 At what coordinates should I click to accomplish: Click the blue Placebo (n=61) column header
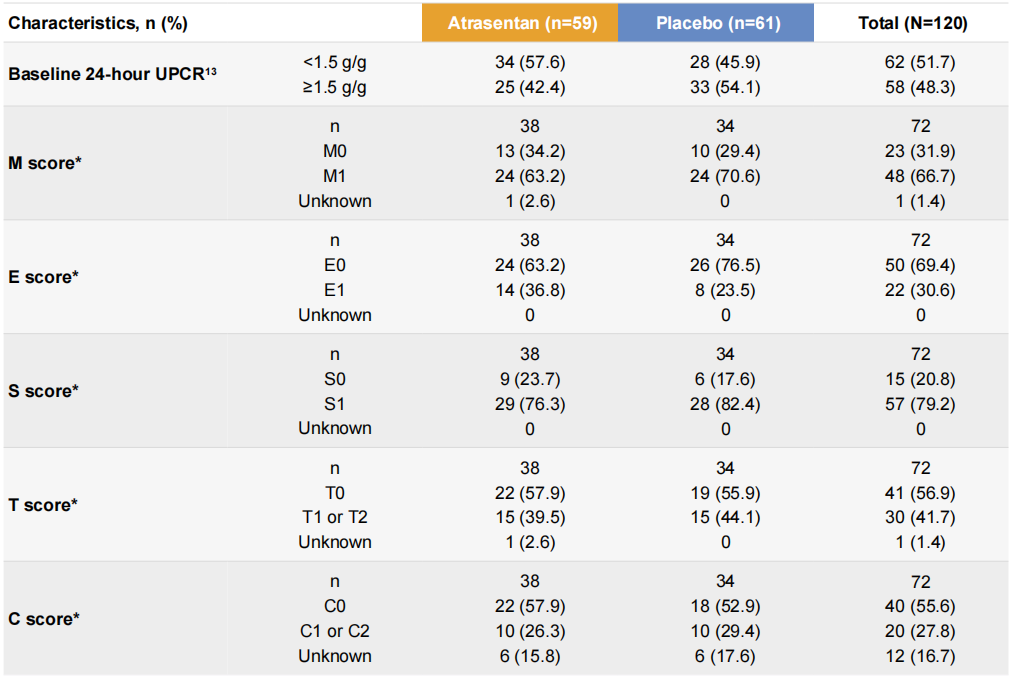click(715, 23)
